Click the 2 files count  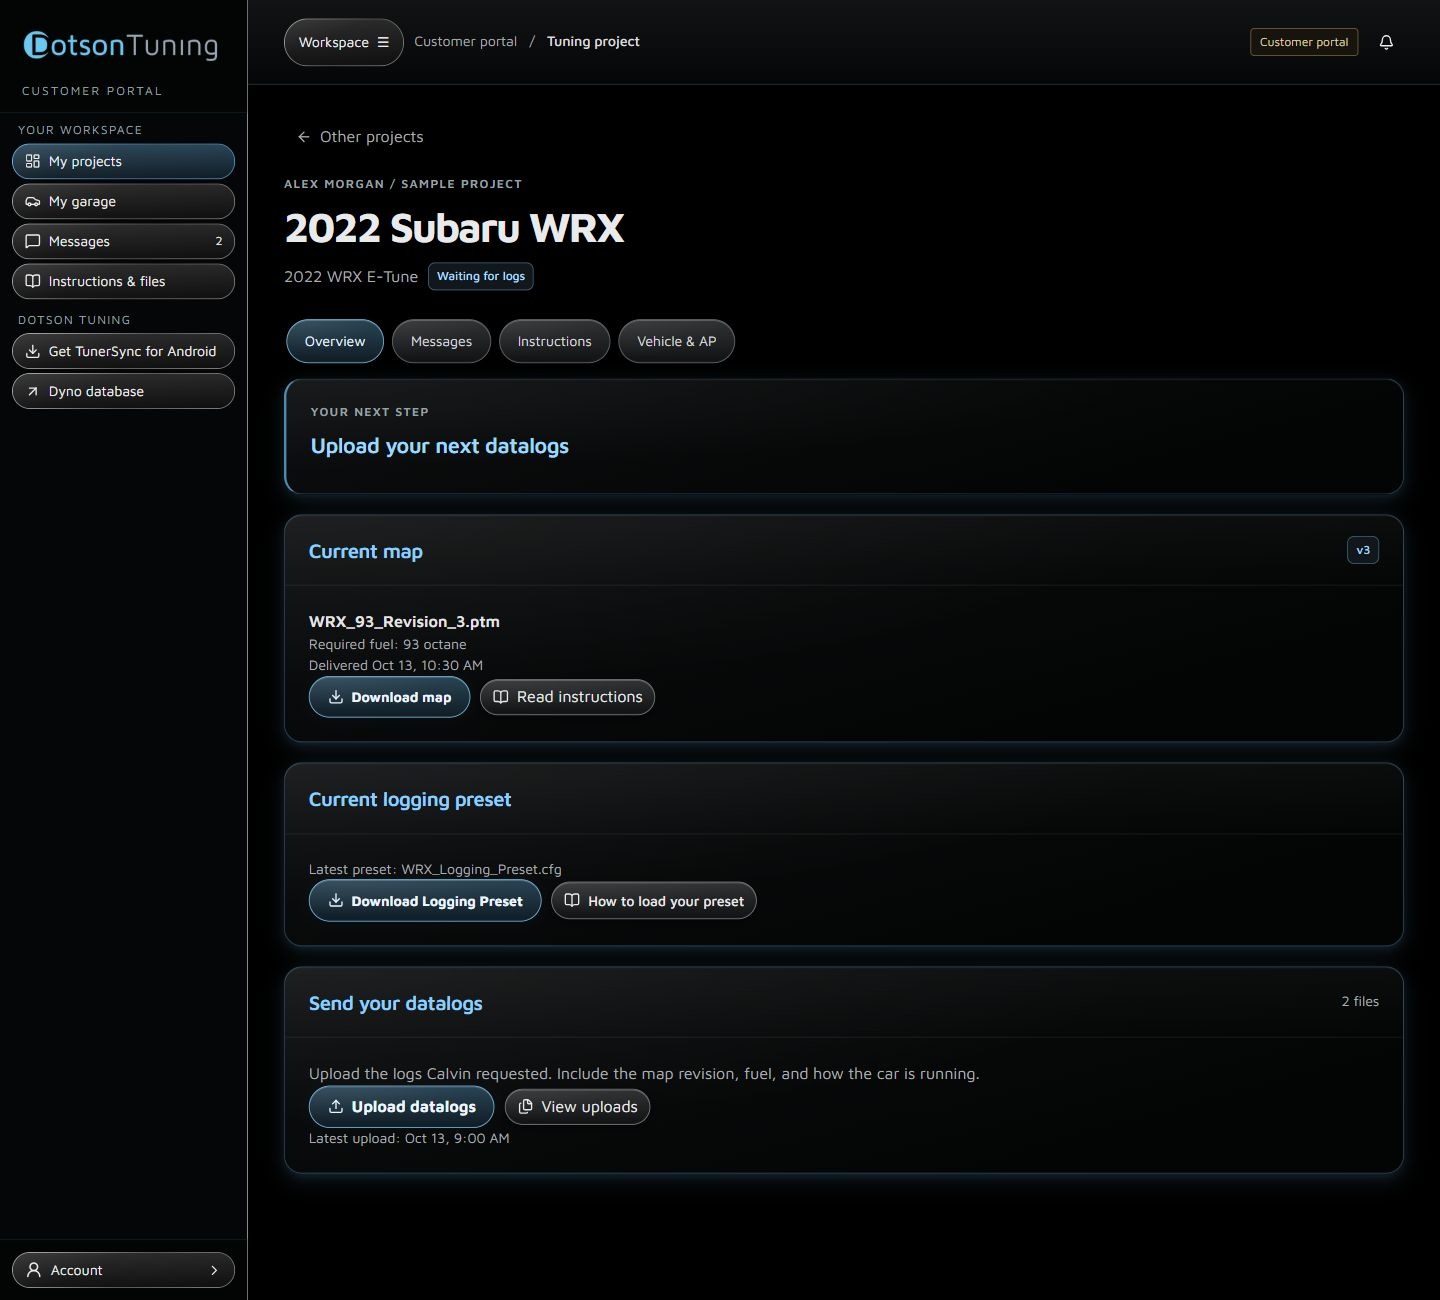coord(1360,1001)
